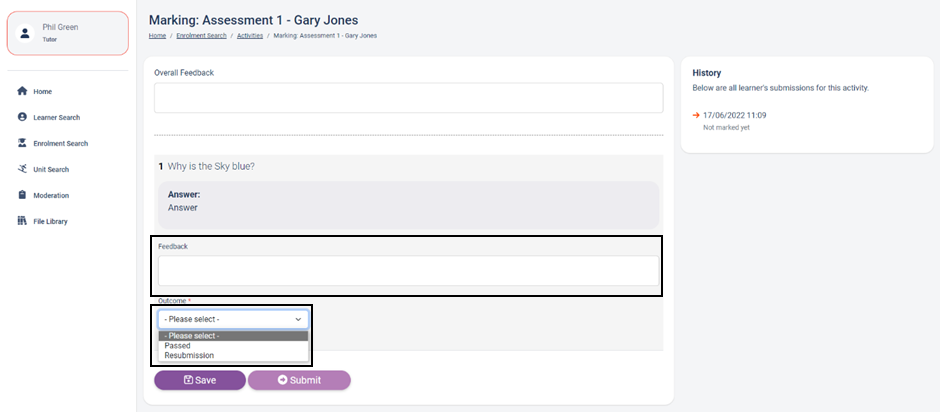Click the Enrolment Search icon
940x412 pixels.
(22, 143)
